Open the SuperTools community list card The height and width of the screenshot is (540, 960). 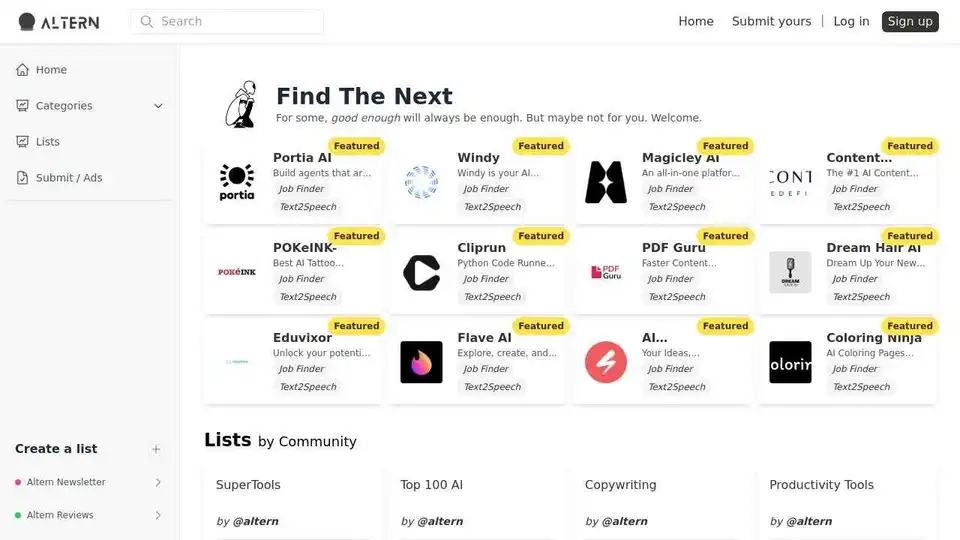pyautogui.click(x=292, y=502)
